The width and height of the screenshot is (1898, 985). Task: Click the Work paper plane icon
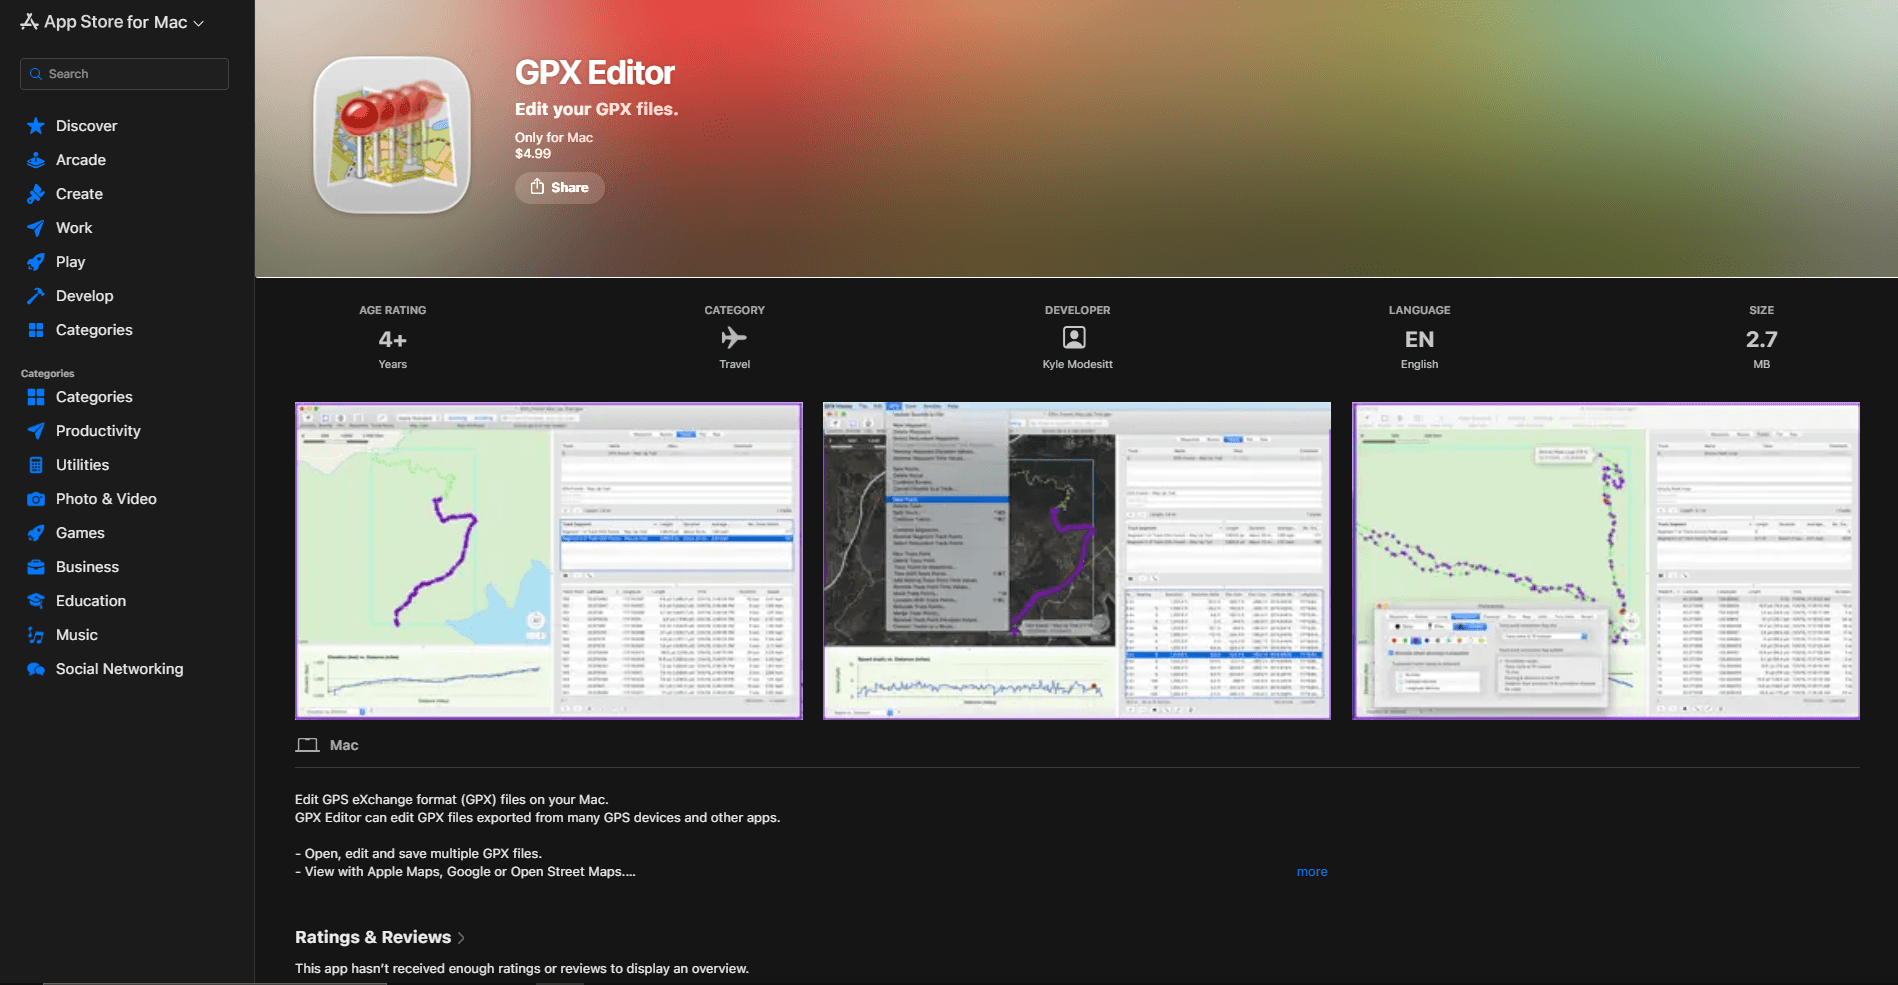click(36, 228)
